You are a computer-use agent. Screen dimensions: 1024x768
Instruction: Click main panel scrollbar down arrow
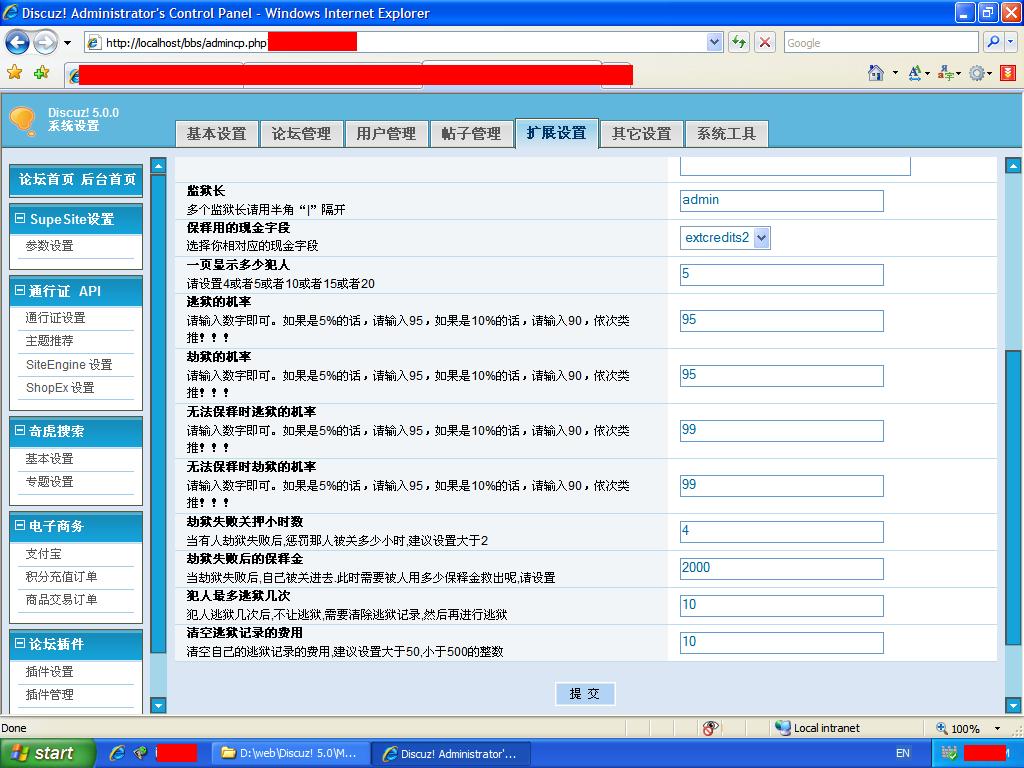tap(1013, 705)
